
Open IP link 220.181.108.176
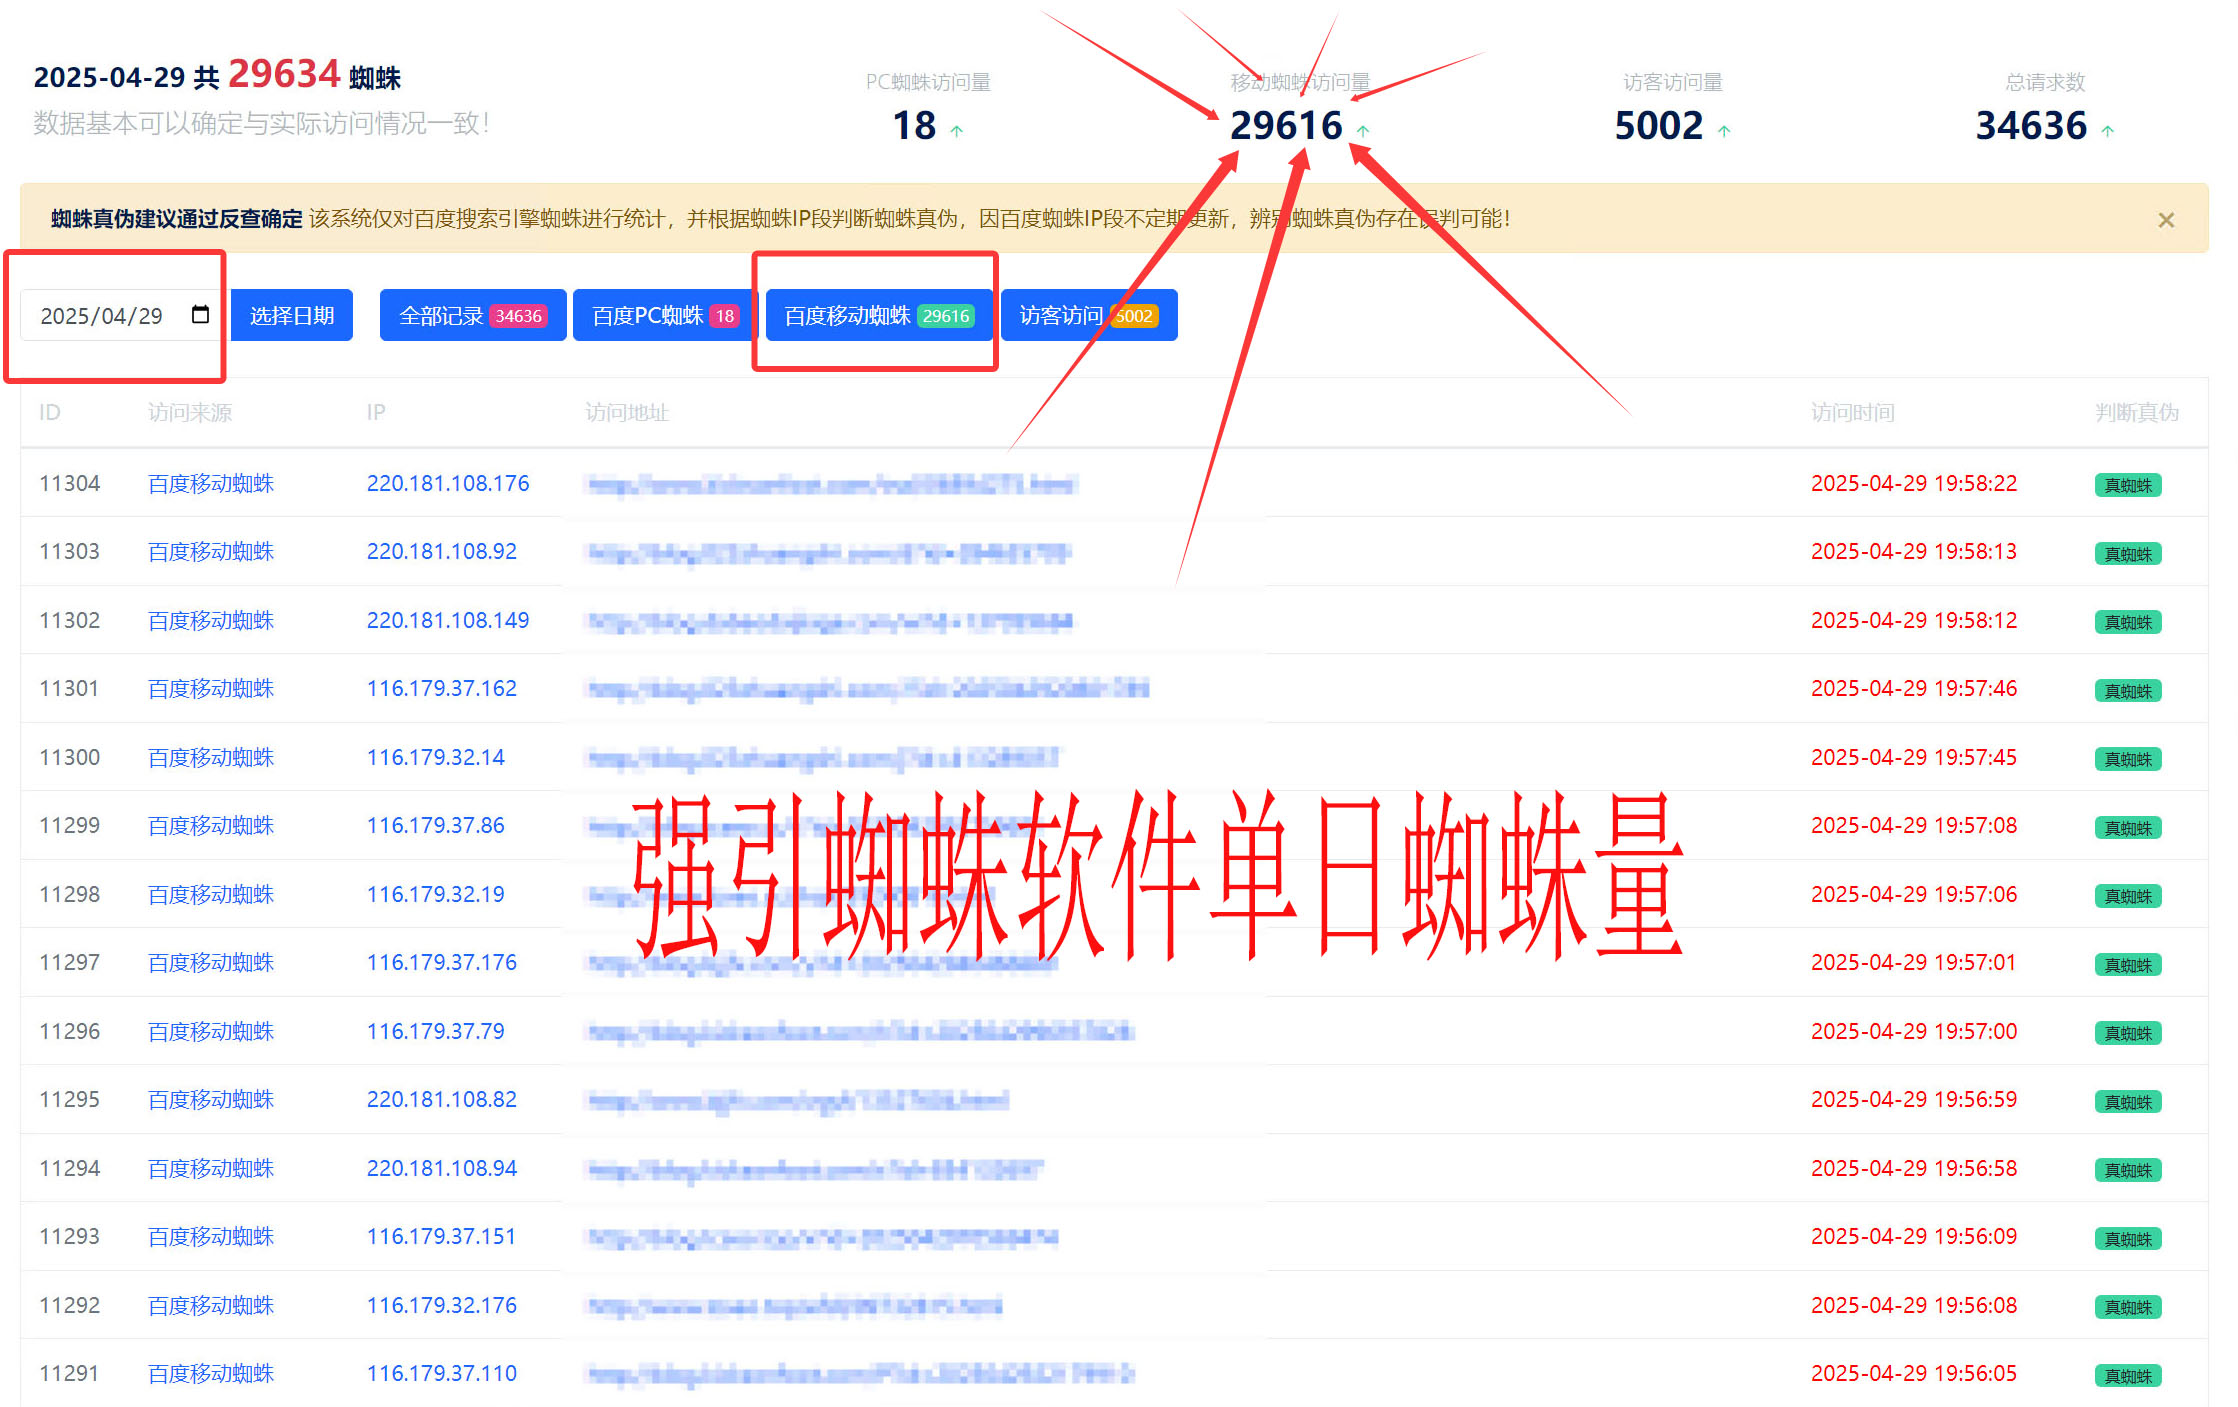point(448,484)
